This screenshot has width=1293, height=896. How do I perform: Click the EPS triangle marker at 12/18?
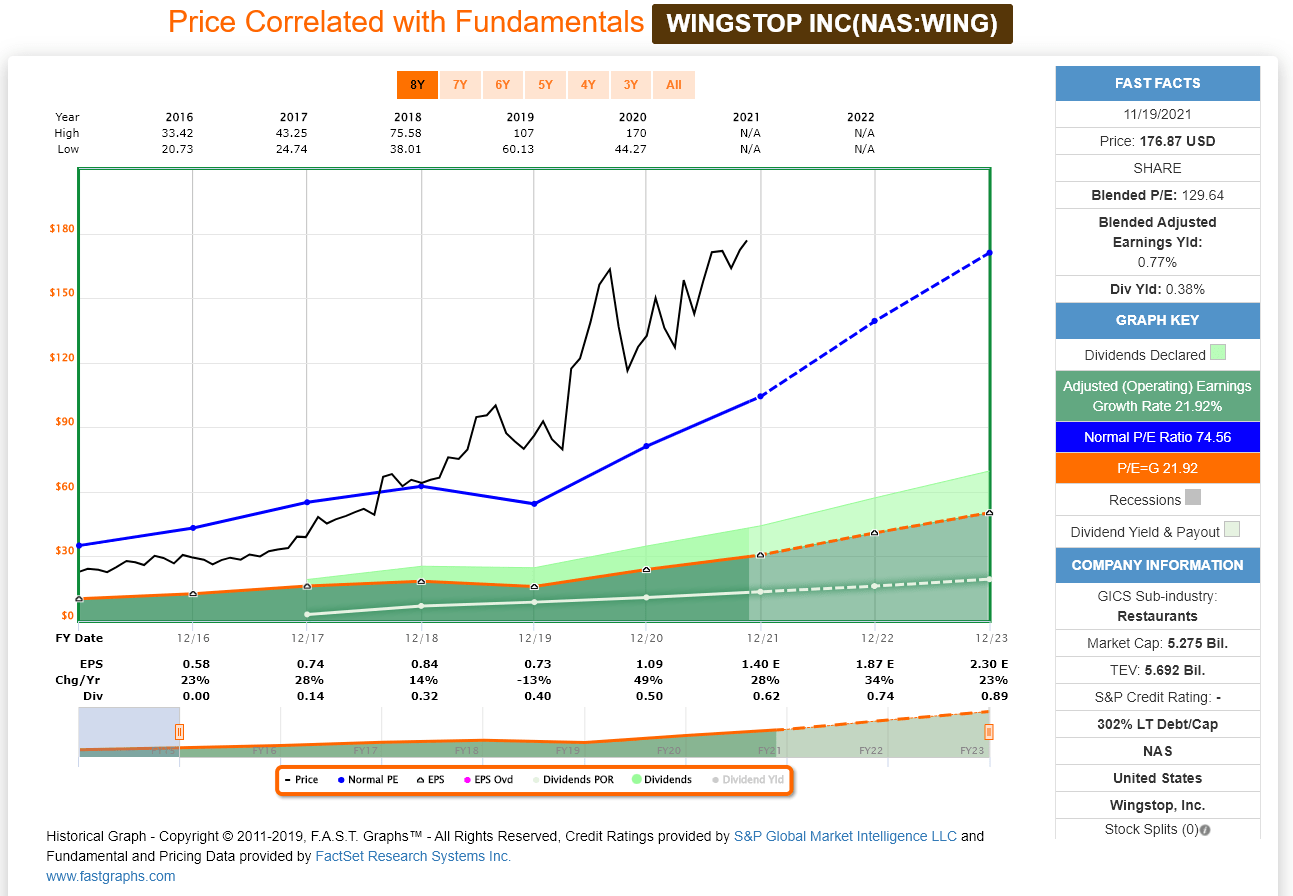pos(421,581)
